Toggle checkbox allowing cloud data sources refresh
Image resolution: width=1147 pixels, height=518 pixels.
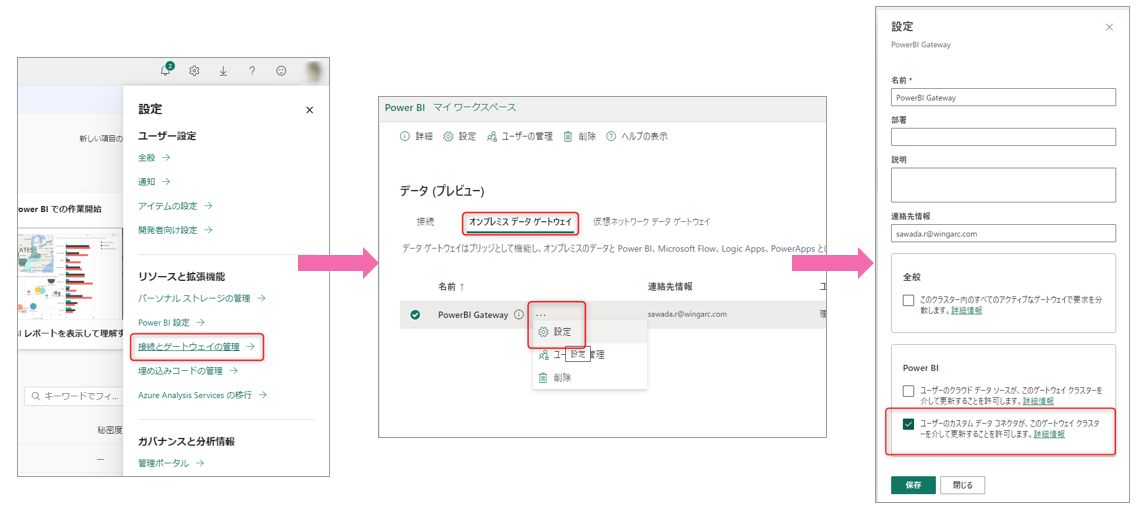[x=909, y=391]
